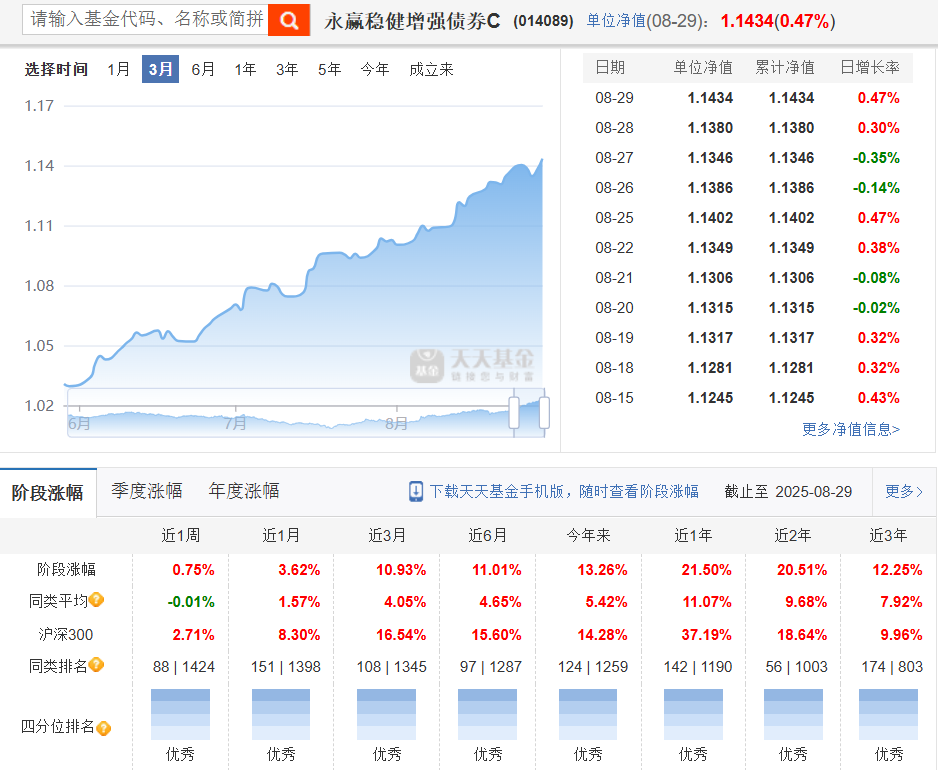Switch to the 年度涨幅 tab
Image resolution: width=938 pixels, height=770 pixels.
(244, 491)
